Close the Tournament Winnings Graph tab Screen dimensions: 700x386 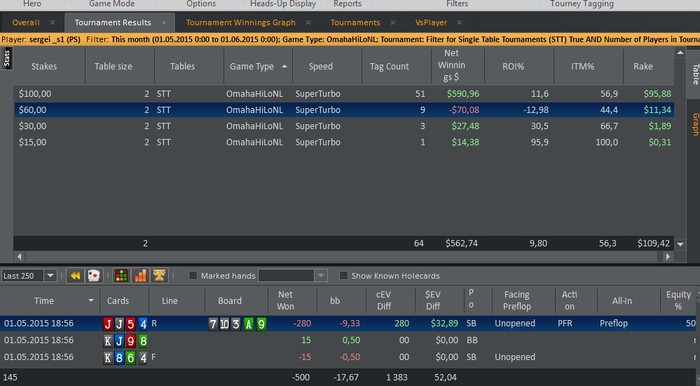(x=308, y=22)
